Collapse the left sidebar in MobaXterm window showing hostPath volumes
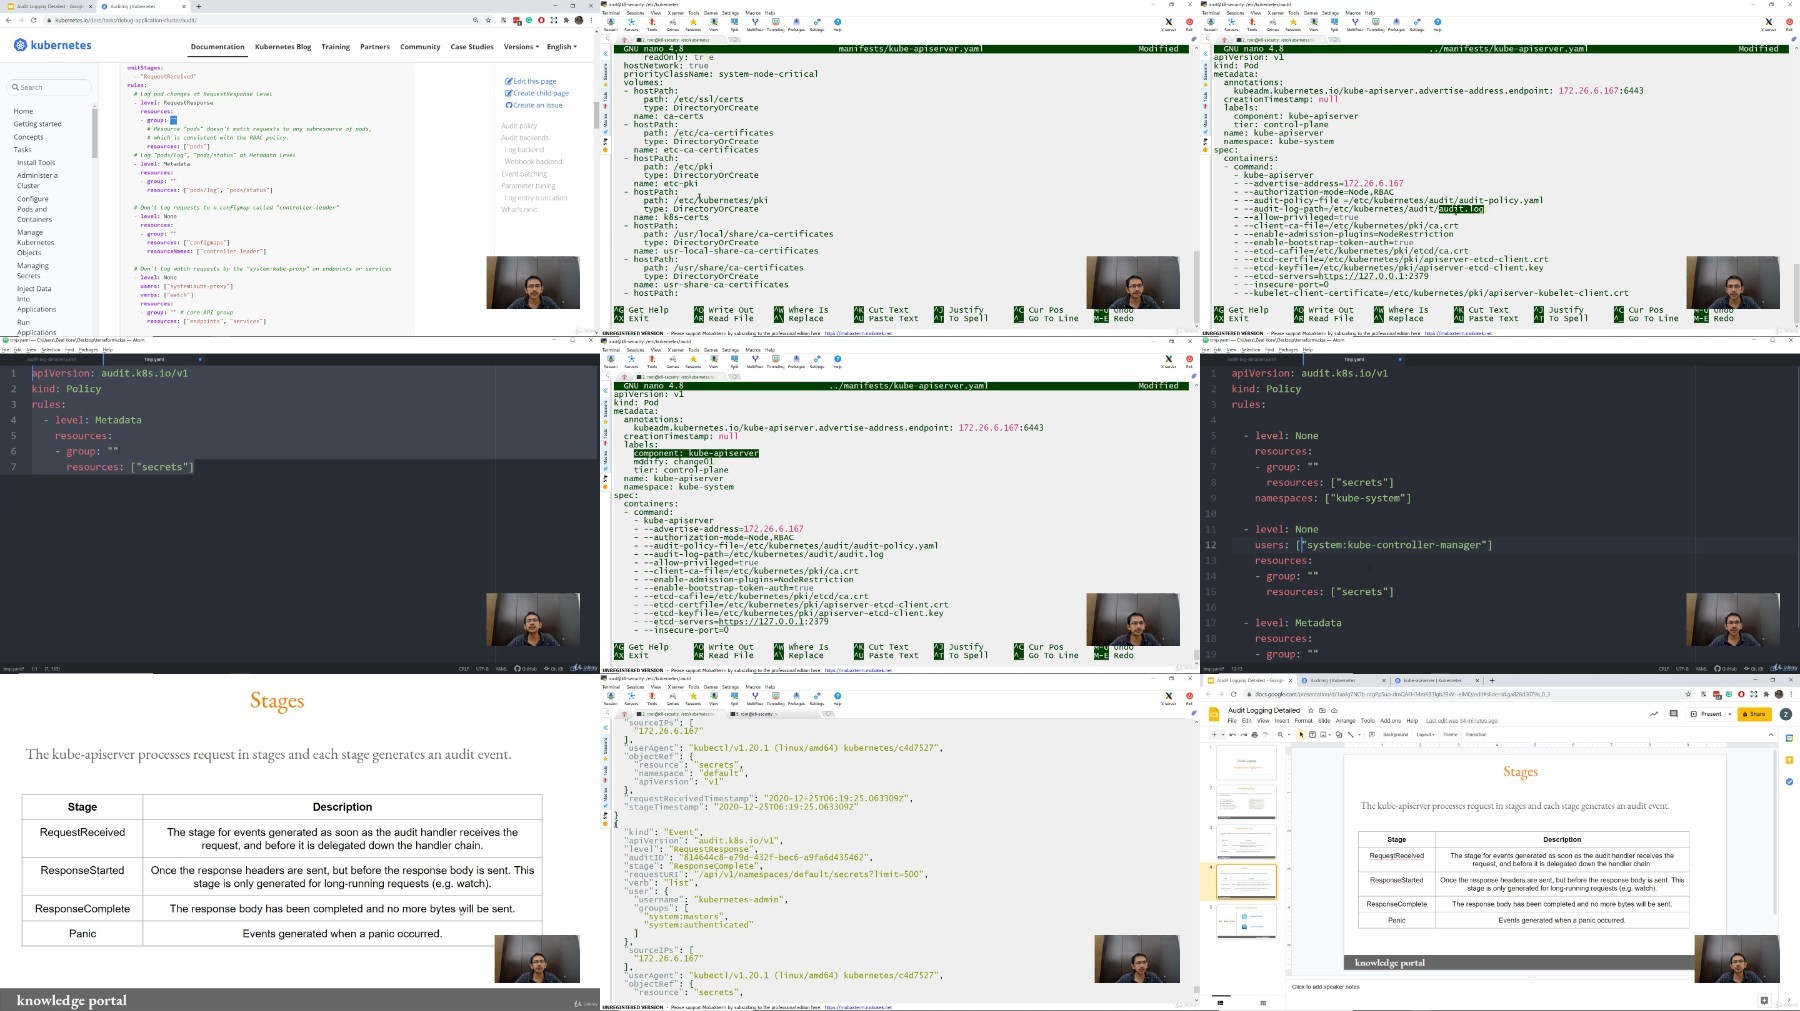1800x1011 pixels. point(605,53)
